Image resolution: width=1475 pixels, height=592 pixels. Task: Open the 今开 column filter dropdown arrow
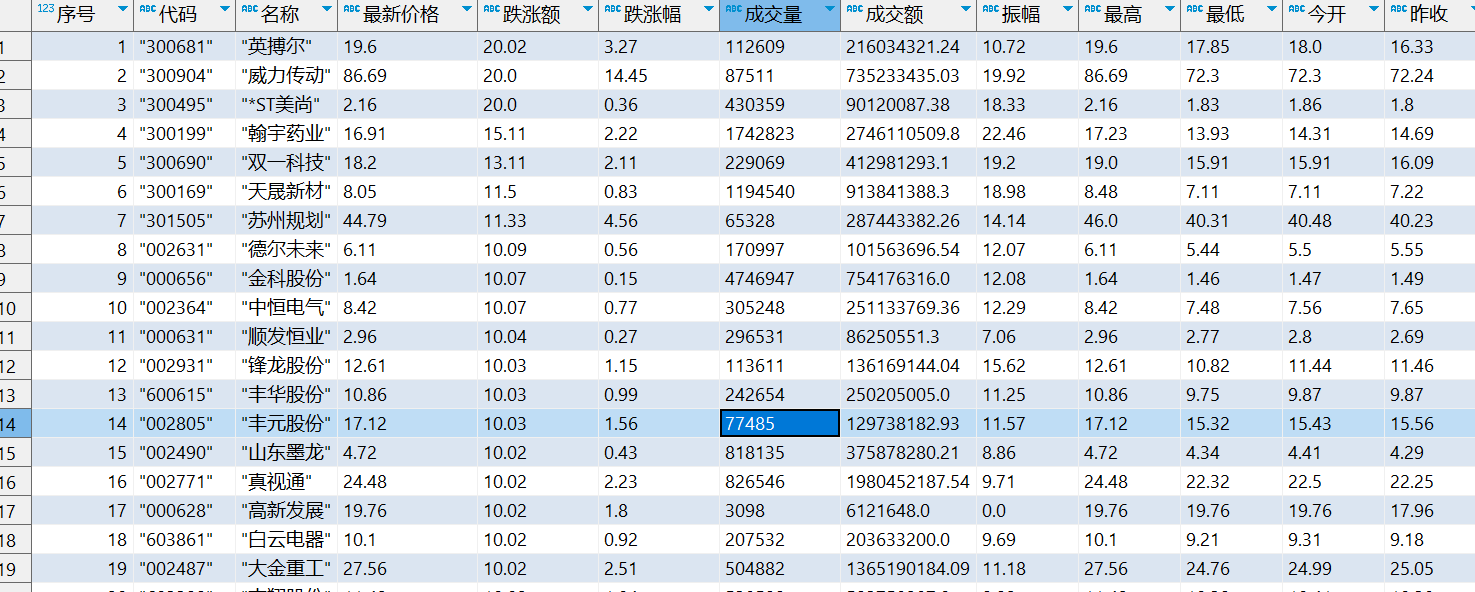point(1374,9)
